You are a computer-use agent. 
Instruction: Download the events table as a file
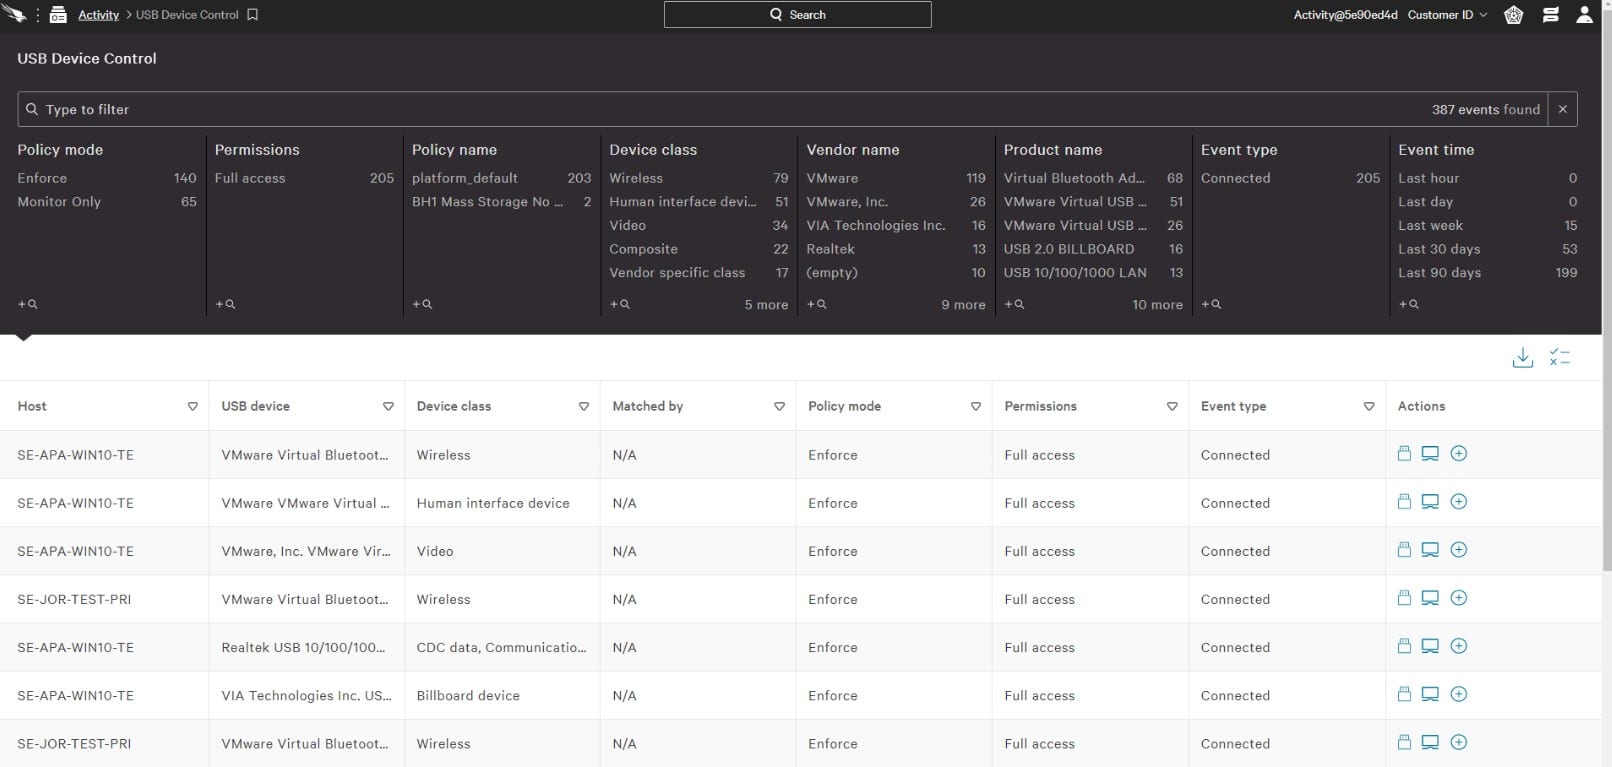tap(1523, 357)
